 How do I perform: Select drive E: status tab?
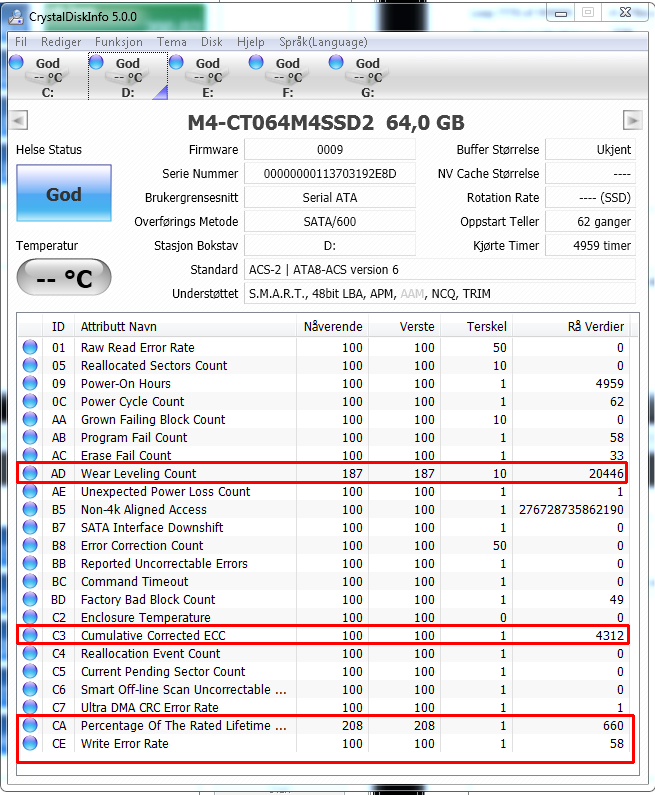tap(208, 77)
